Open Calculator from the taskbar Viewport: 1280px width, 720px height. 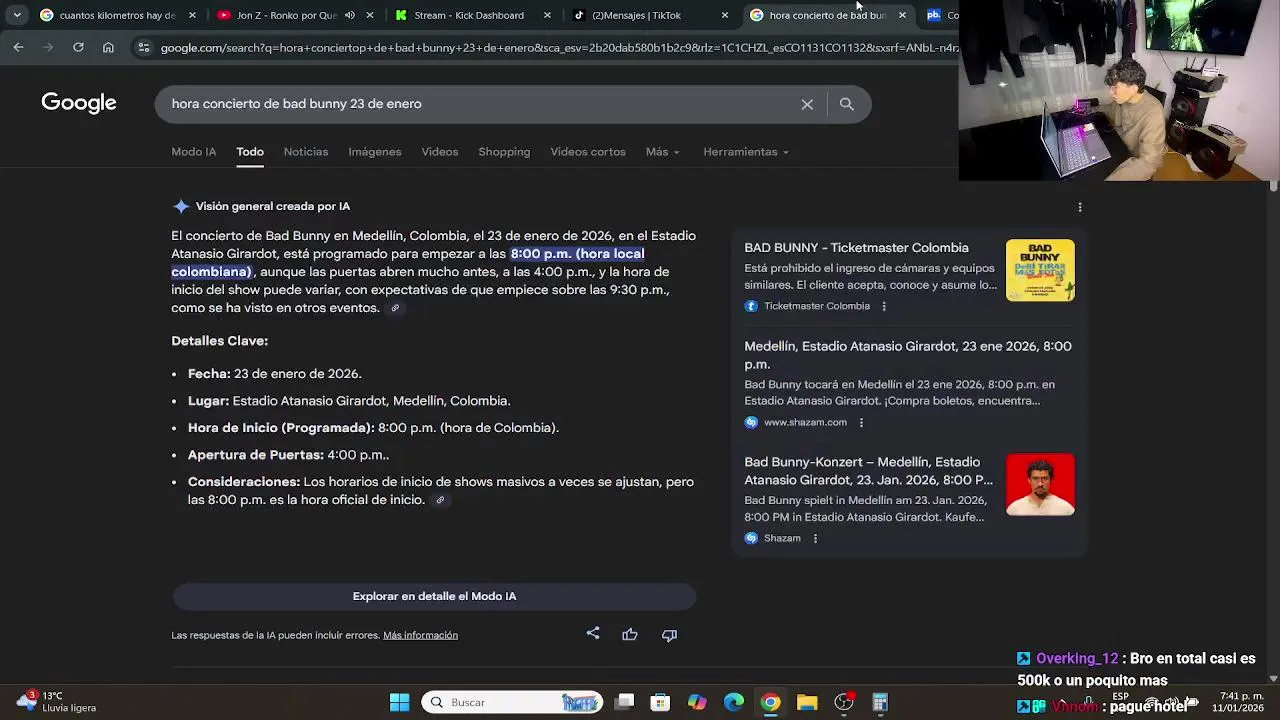click(880, 702)
